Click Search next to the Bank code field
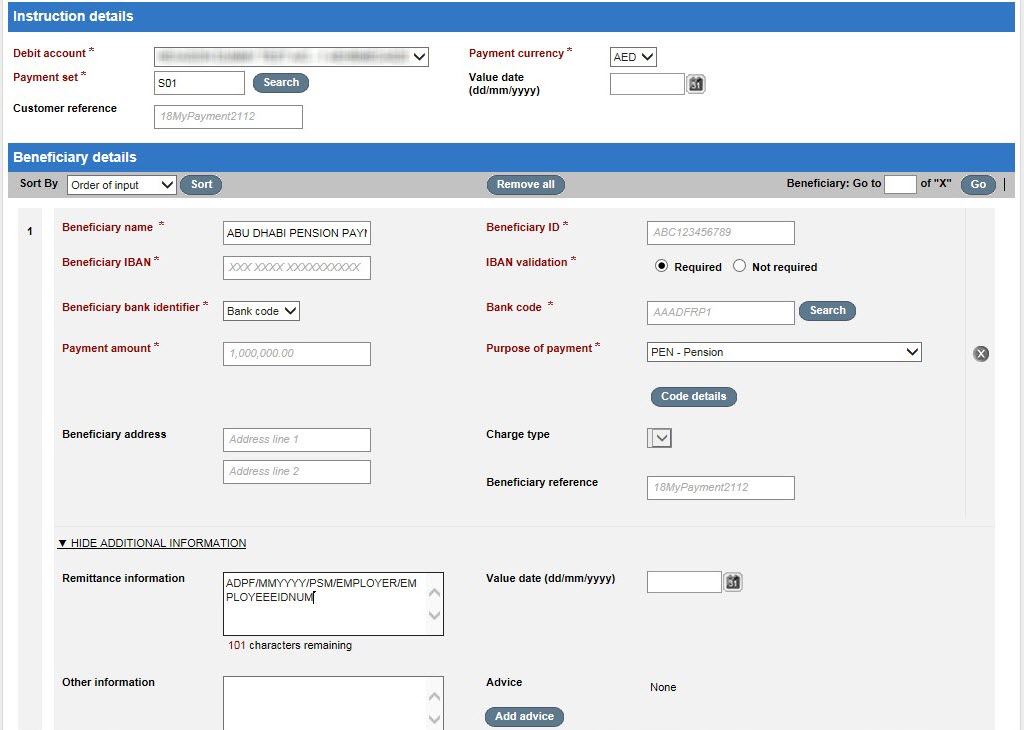The height and width of the screenshot is (730, 1024). pos(827,311)
